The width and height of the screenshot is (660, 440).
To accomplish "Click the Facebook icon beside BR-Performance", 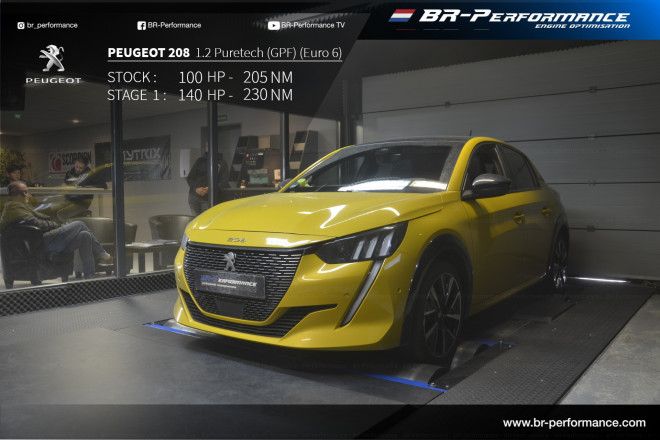I will point(140,25).
